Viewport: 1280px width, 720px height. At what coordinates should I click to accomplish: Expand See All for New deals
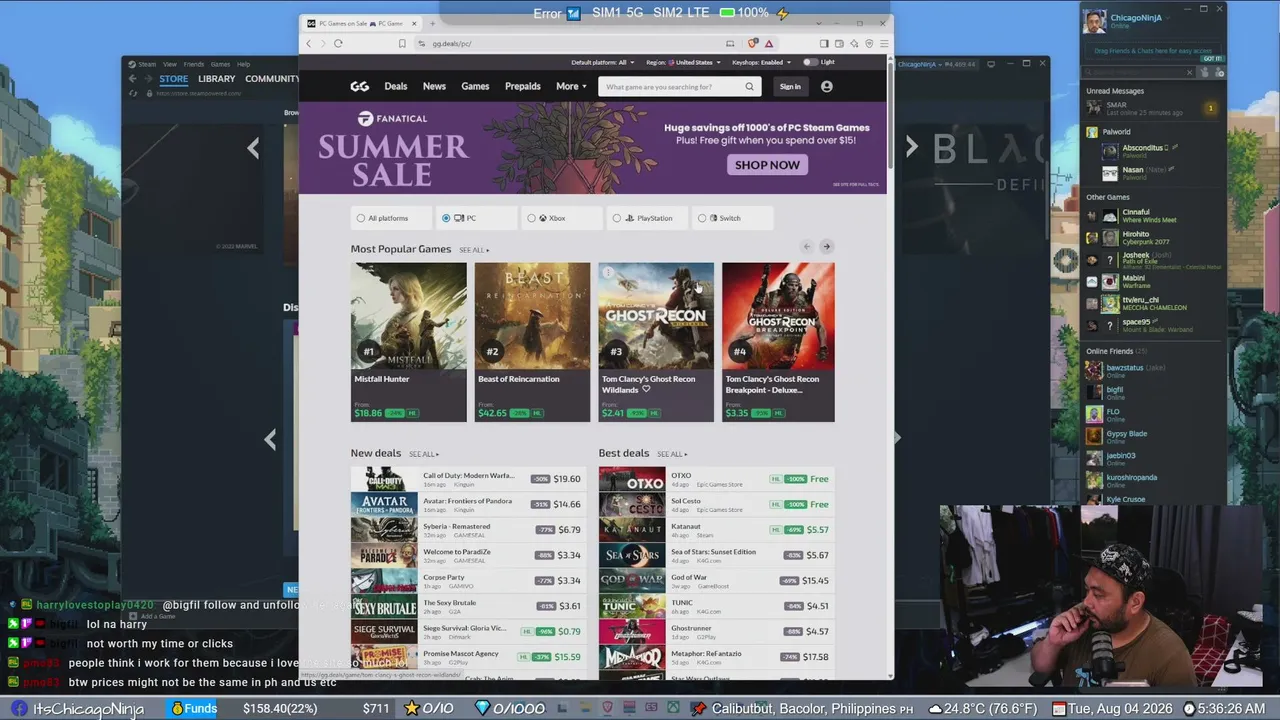coord(424,454)
